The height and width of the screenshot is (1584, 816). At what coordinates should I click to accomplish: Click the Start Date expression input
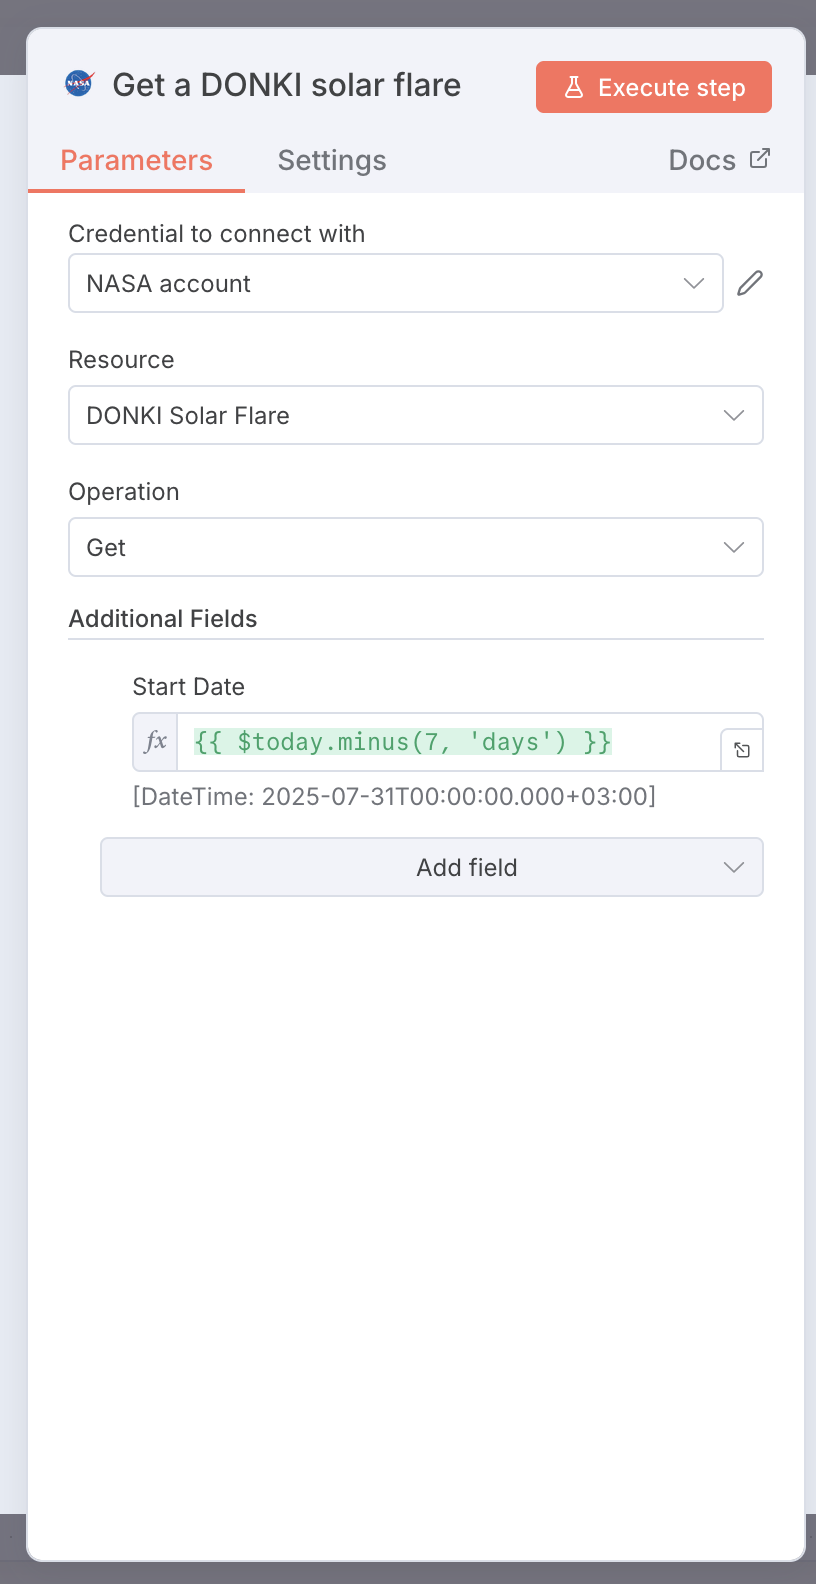click(x=448, y=742)
